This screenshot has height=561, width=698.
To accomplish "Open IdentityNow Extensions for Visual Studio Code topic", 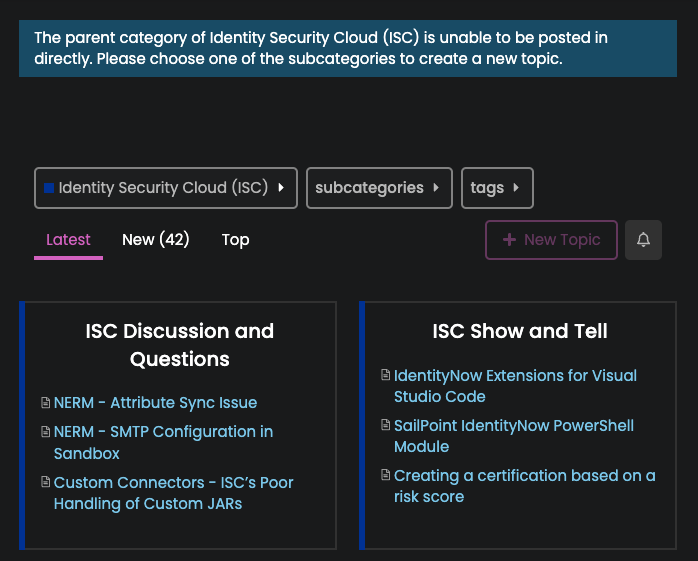I will click(x=515, y=386).
